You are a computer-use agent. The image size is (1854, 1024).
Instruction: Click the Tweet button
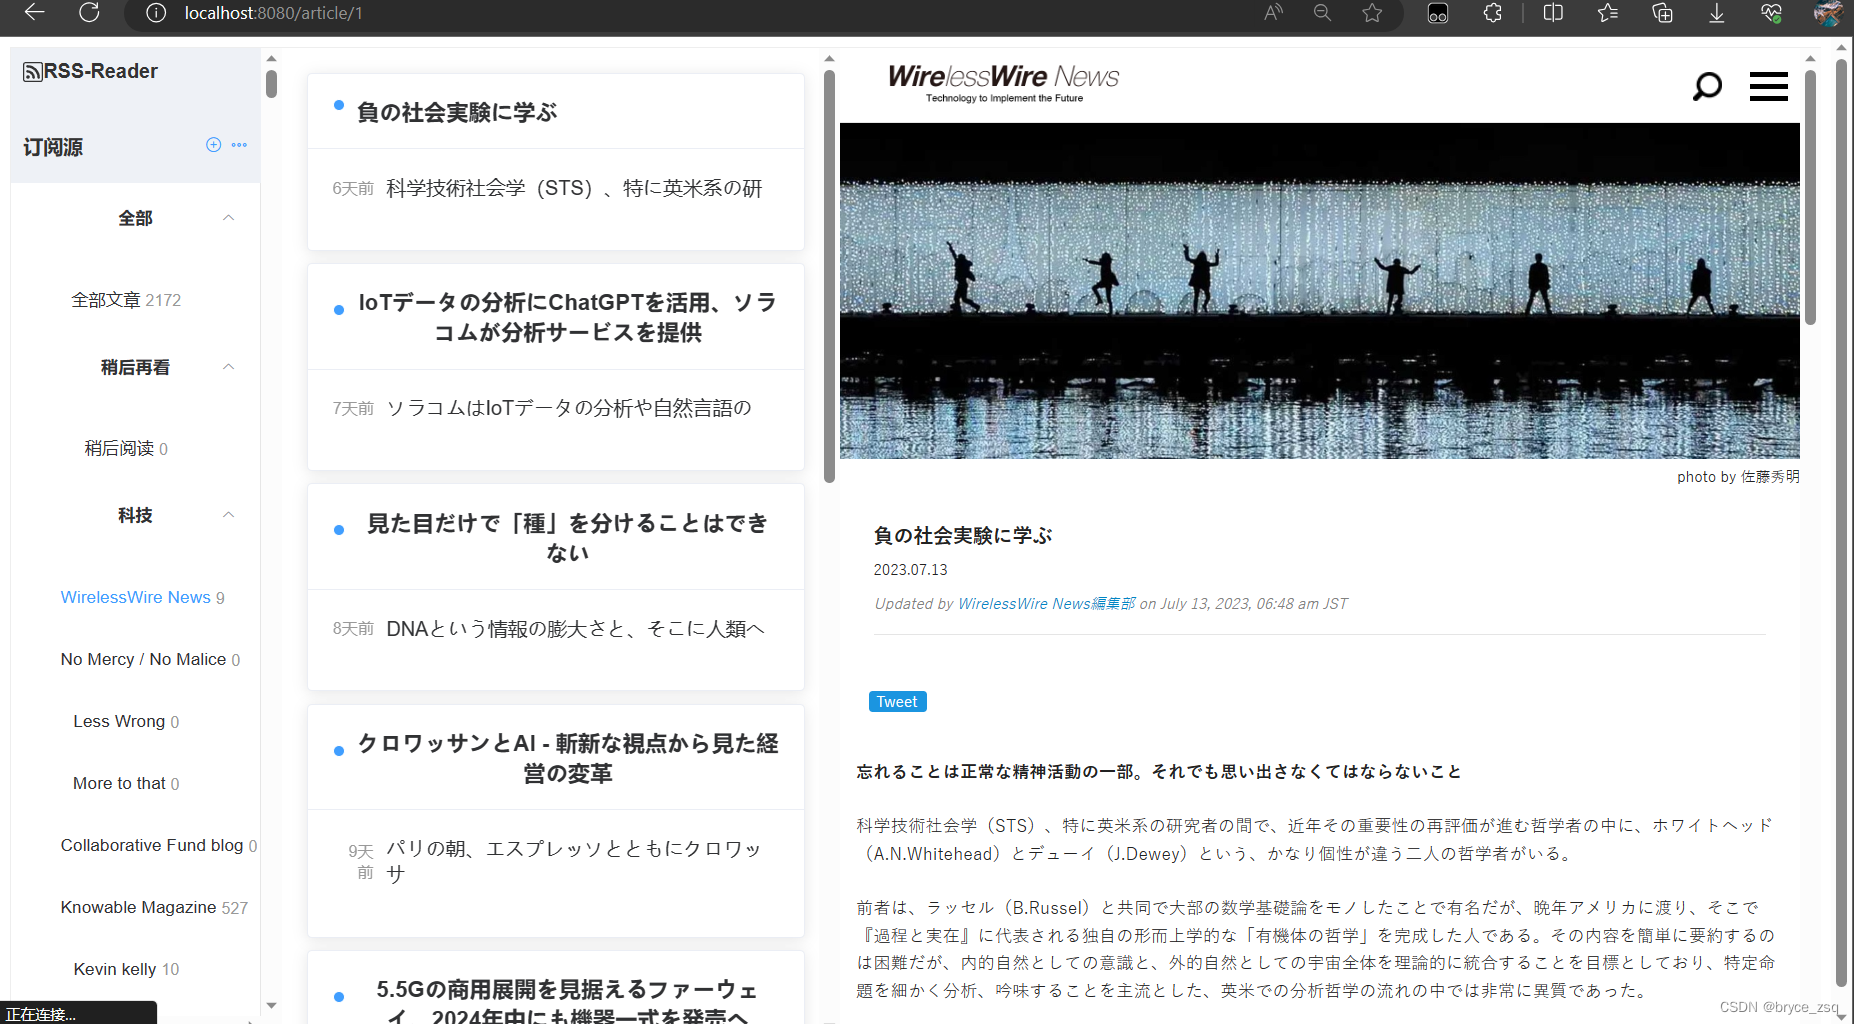(896, 701)
